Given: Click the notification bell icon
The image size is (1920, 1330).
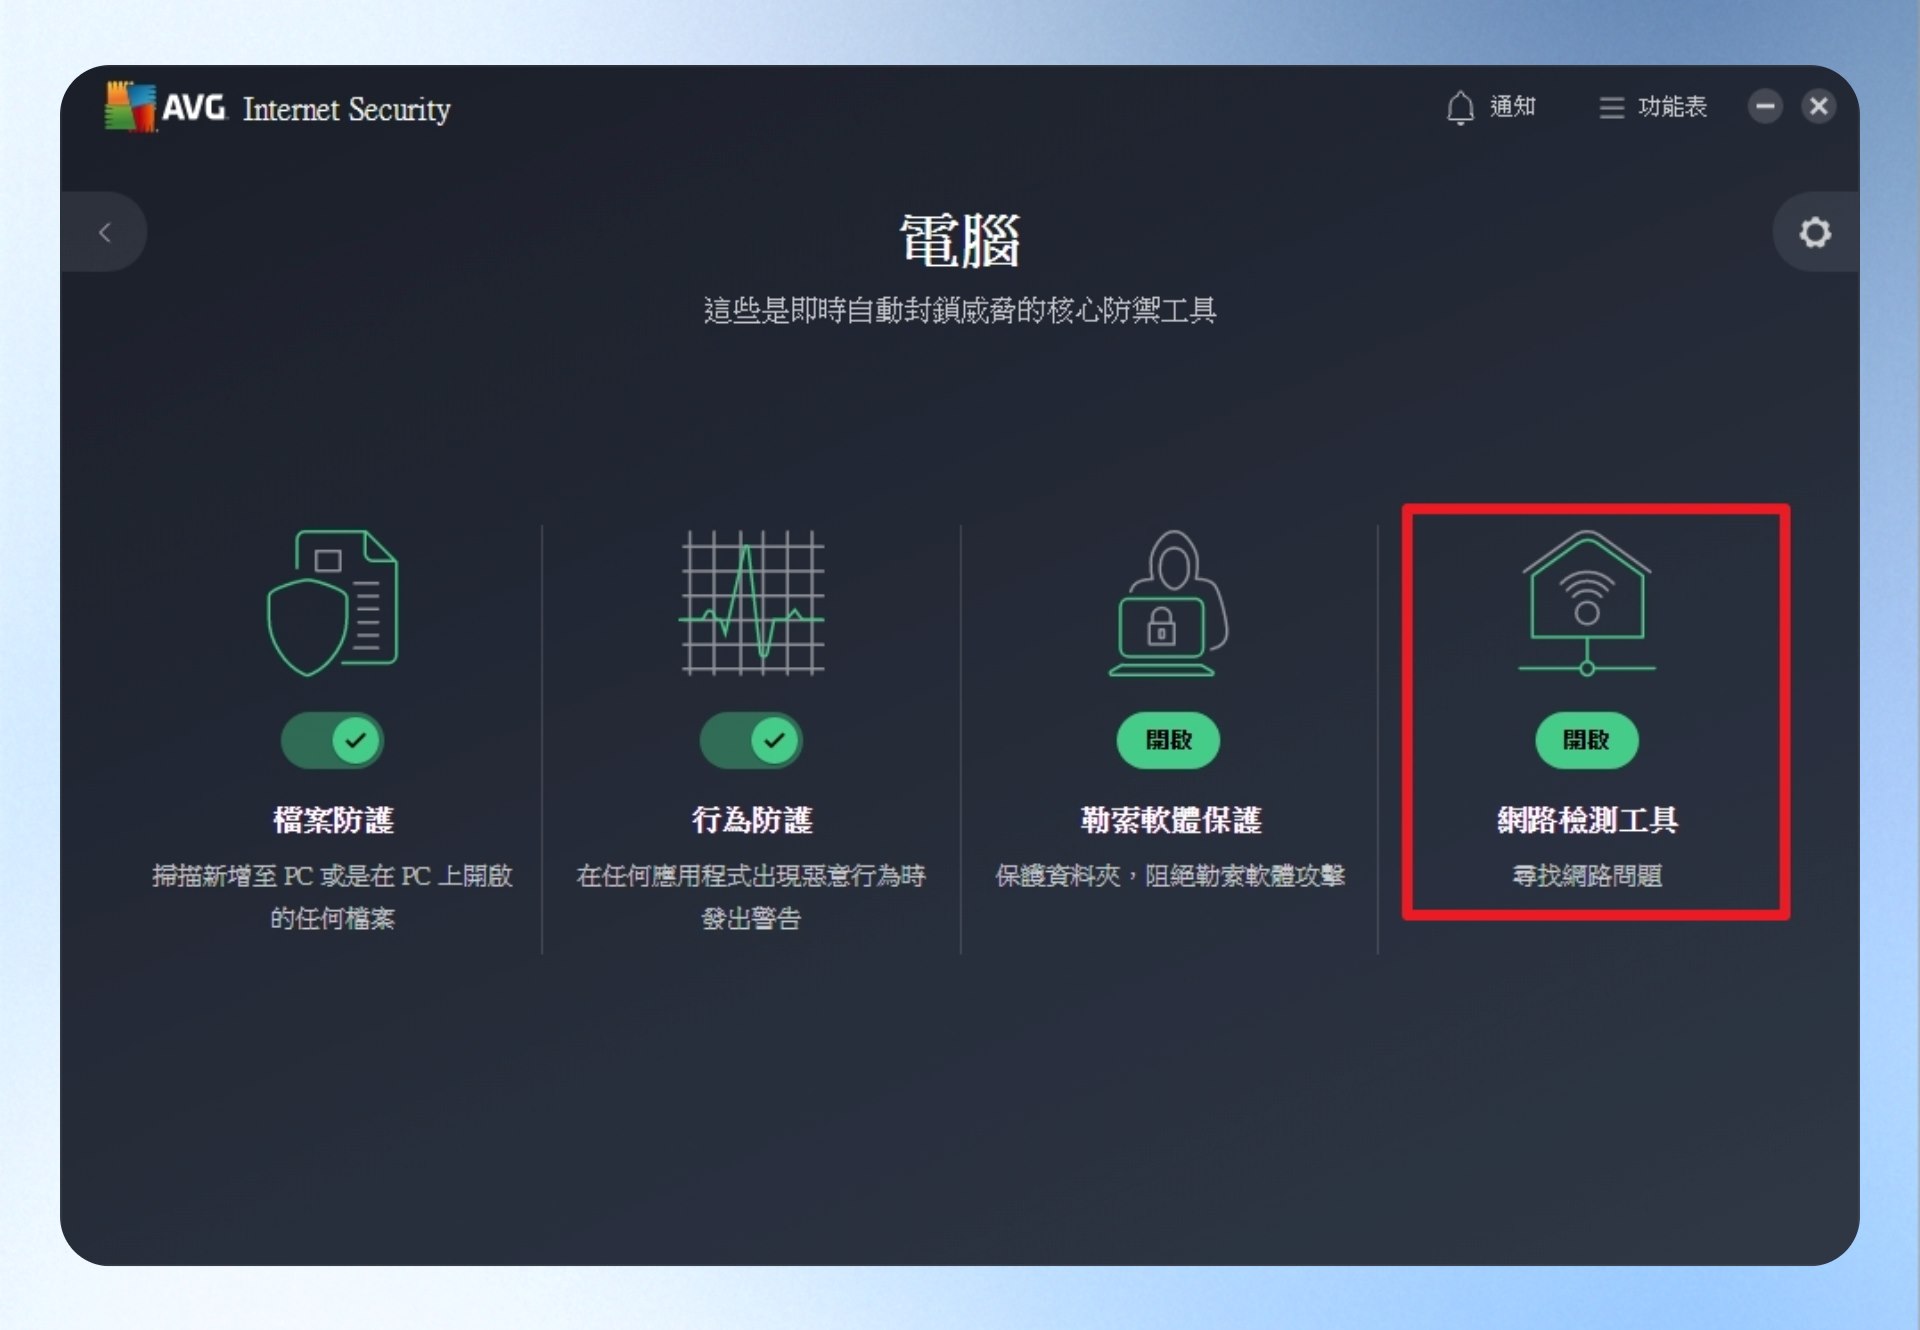Looking at the screenshot, I should pos(1460,108).
